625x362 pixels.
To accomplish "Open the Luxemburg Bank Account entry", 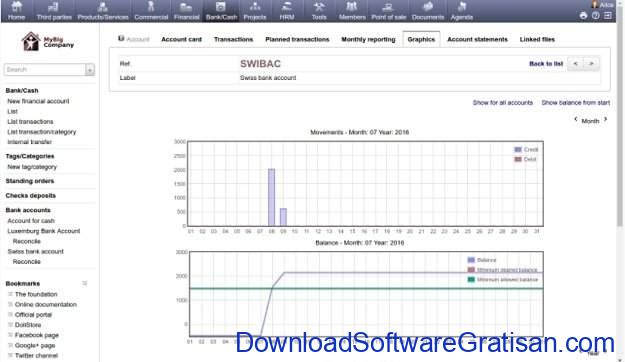I will coord(44,231).
